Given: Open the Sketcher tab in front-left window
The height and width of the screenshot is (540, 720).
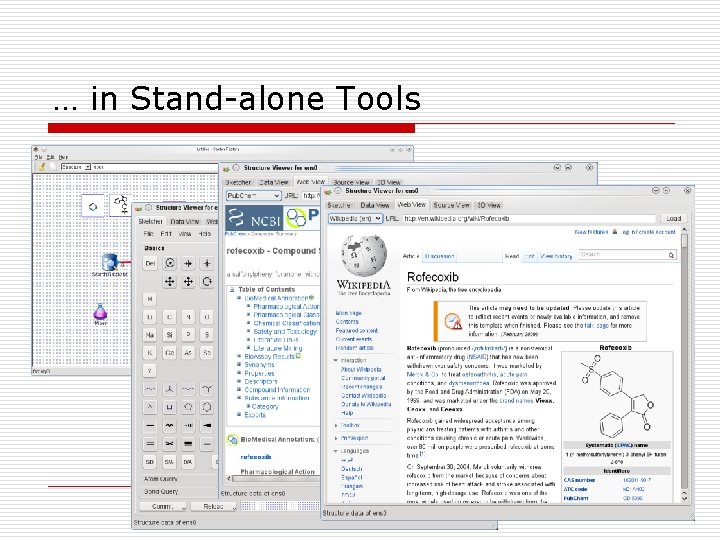Looking at the screenshot, I should [x=151, y=222].
